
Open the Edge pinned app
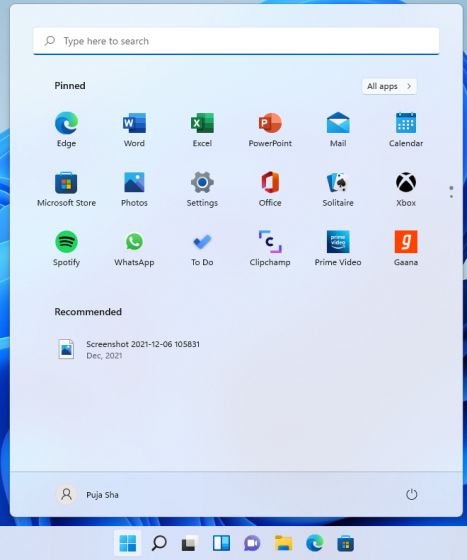click(x=66, y=129)
